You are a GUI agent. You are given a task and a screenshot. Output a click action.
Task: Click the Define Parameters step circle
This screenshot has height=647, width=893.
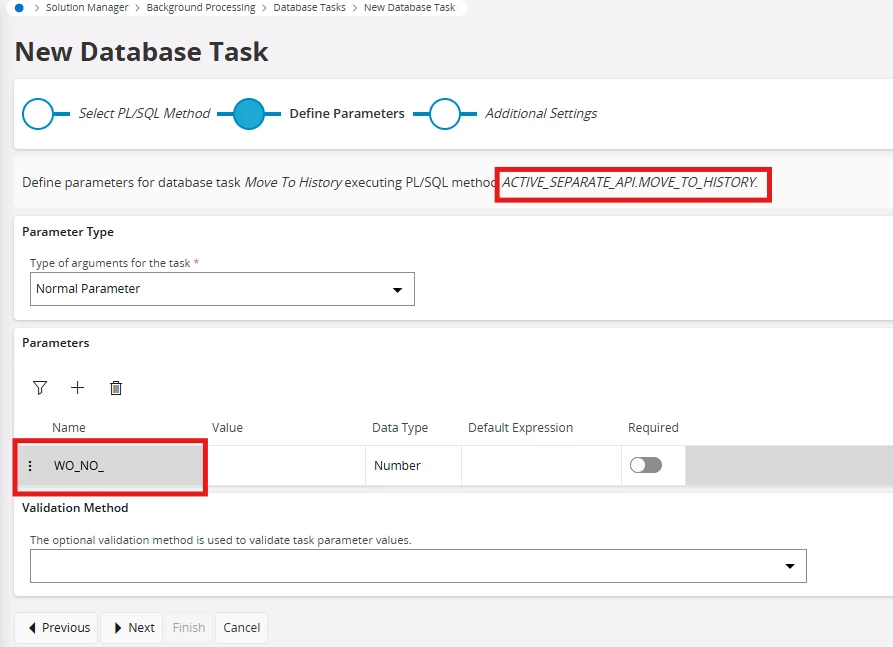(249, 114)
